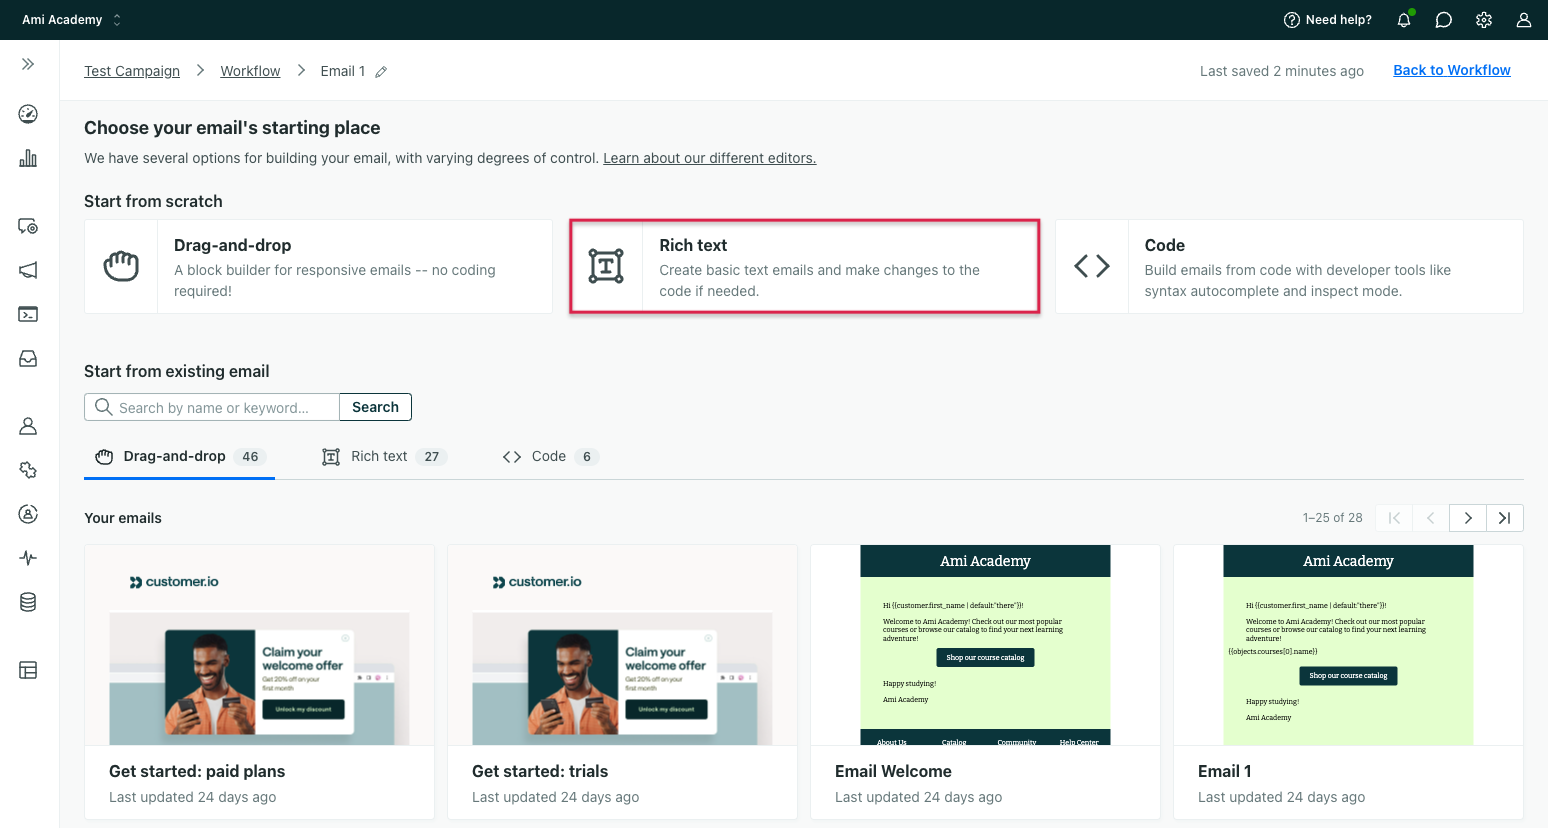
Task: Click the Email Welcome card title
Action: [x=893, y=771]
